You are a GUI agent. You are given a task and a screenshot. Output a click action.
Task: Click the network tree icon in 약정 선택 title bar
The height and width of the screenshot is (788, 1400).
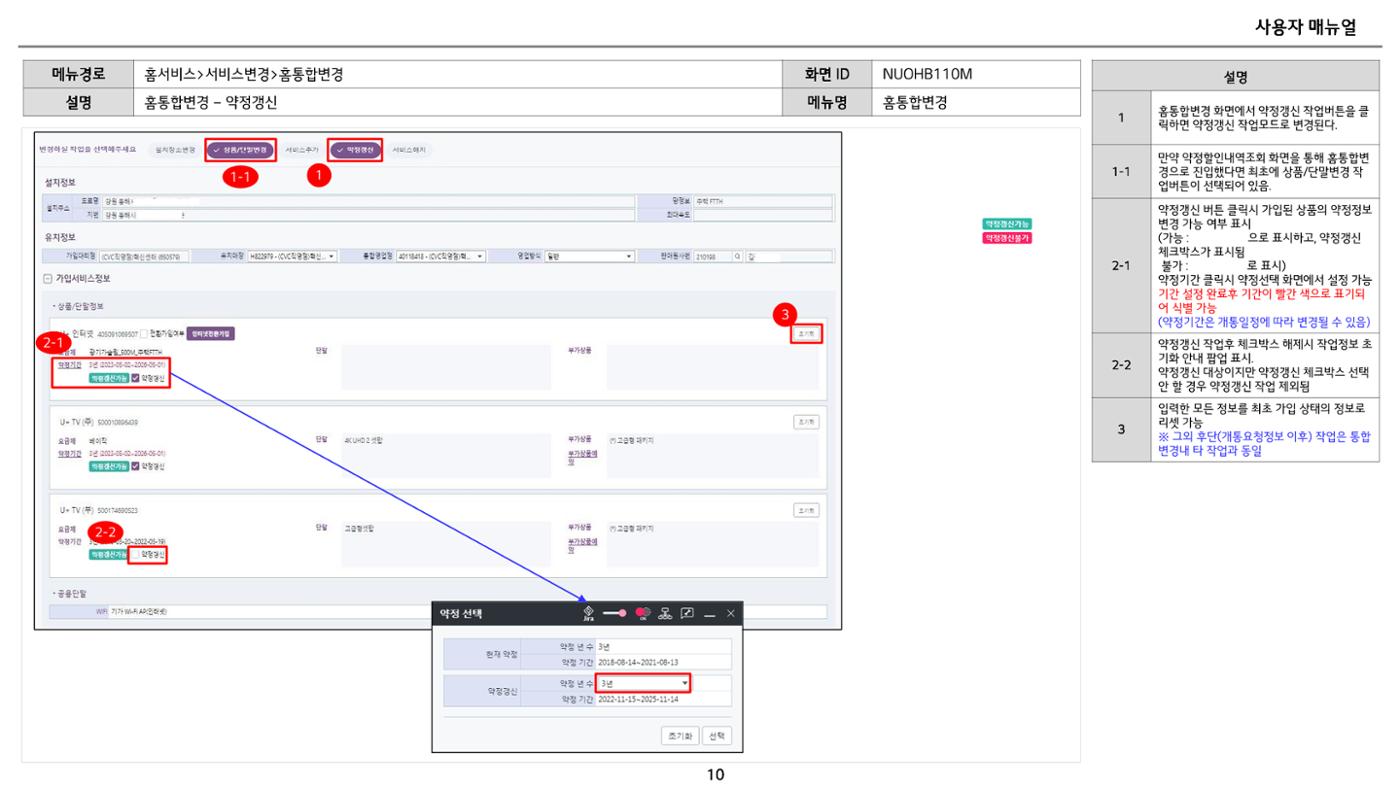click(x=666, y=613)
